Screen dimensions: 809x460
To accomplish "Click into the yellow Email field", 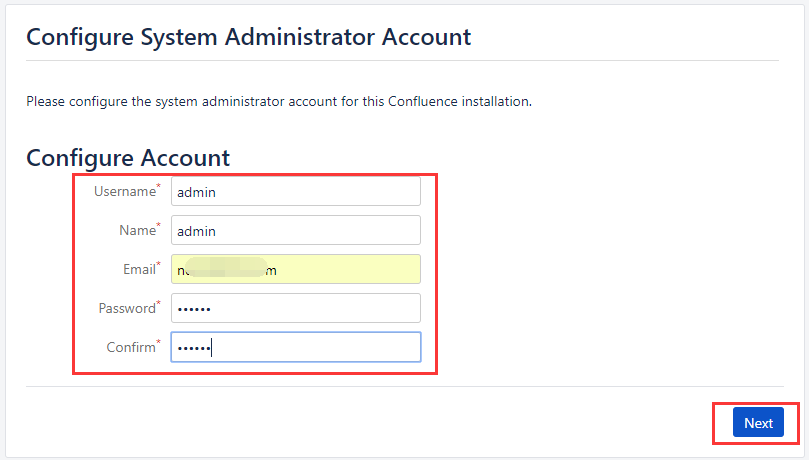I will pyautogui.click(x=296, y=269).
